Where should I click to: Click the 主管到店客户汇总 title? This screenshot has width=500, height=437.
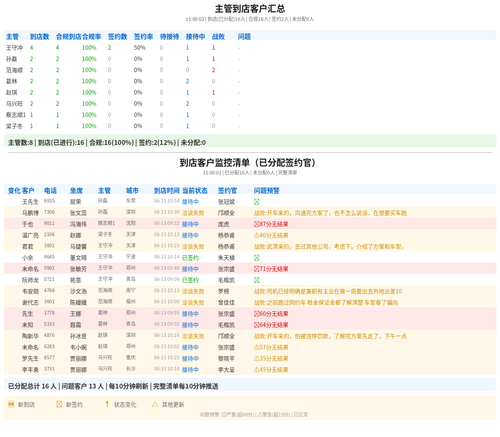250,9
